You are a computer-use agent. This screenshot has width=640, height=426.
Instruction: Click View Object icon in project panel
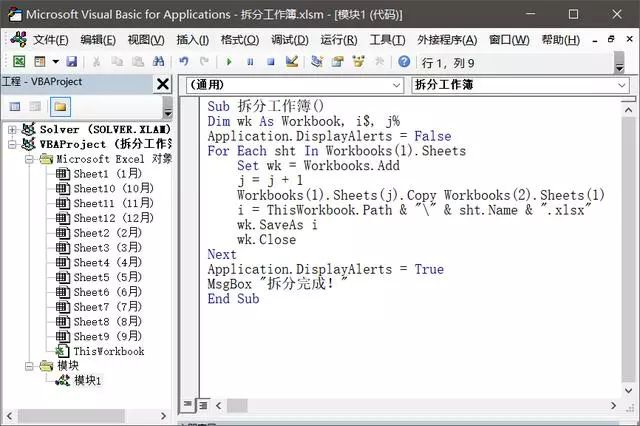point(35,107)
